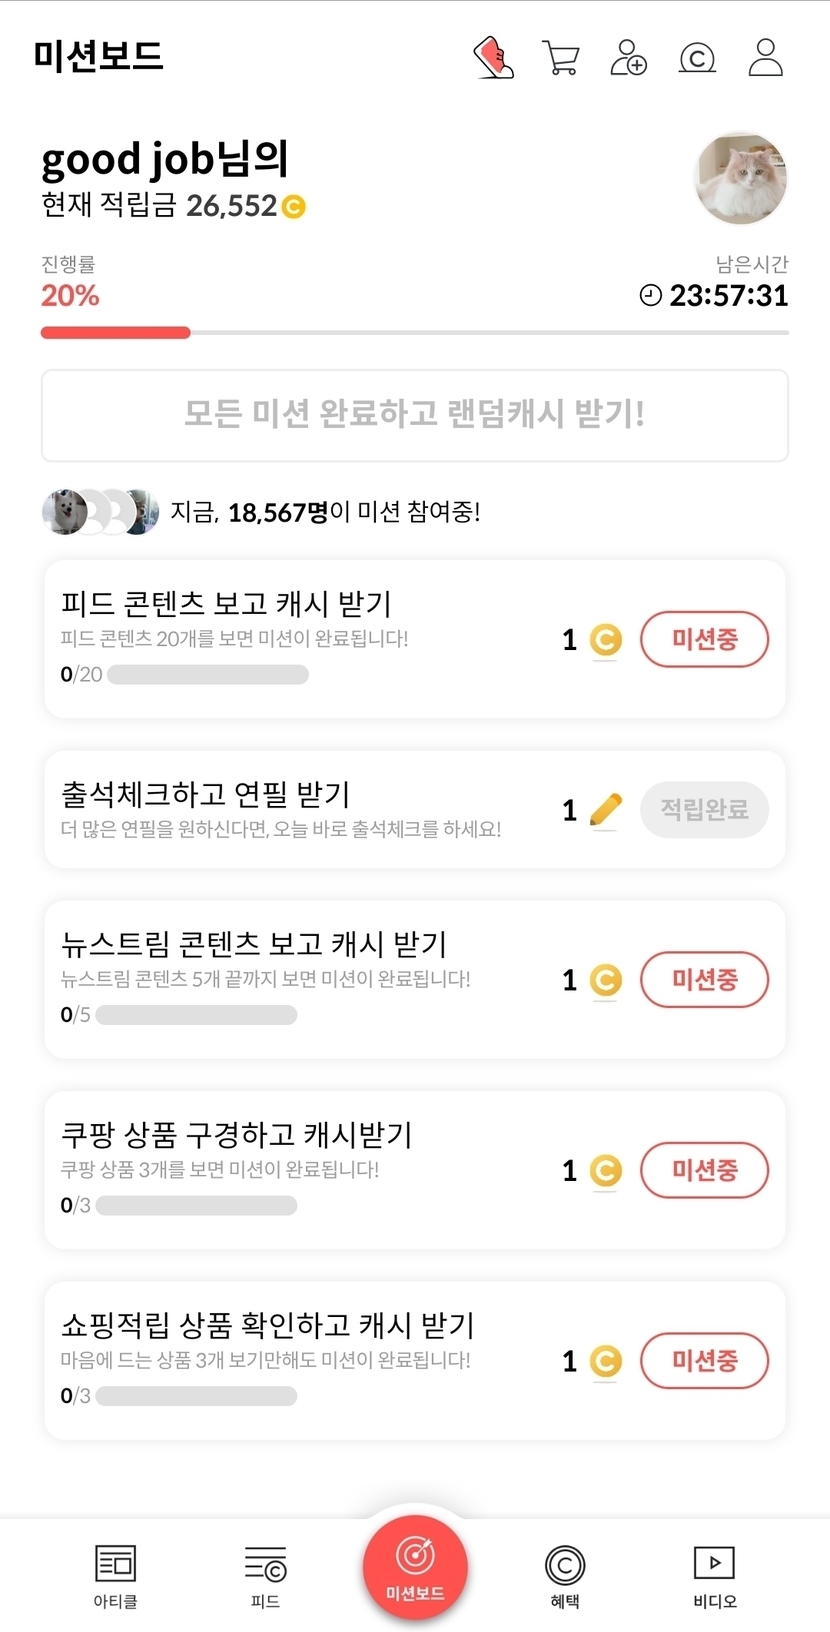
Task: Tap 미션중 for 피드 콘텐츠 mission
Action: pos(704,639)
